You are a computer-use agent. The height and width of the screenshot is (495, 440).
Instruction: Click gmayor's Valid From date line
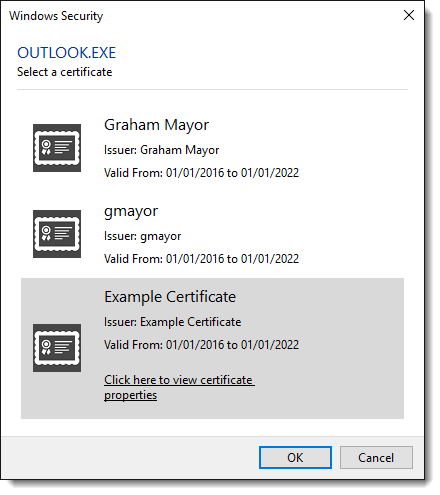pos(201,259)
